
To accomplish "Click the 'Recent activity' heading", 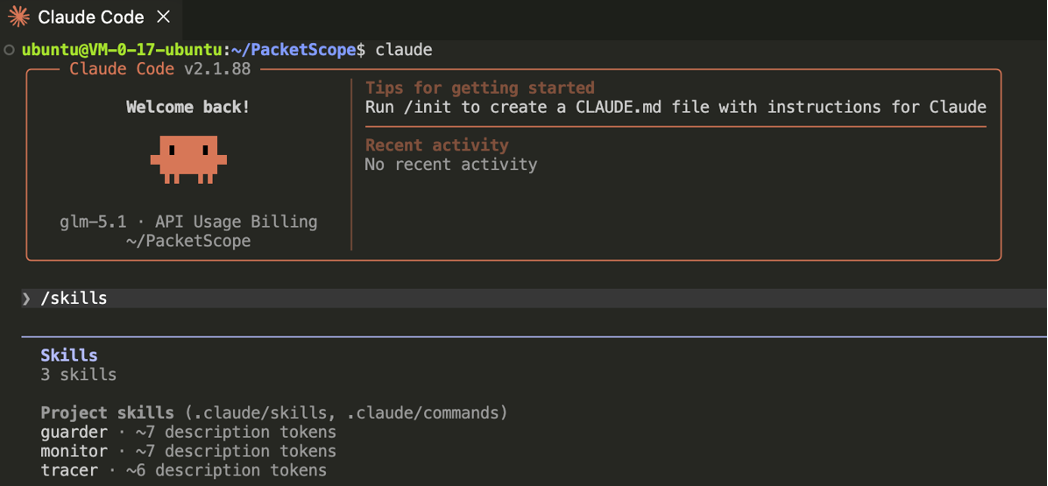I will 436,145.
